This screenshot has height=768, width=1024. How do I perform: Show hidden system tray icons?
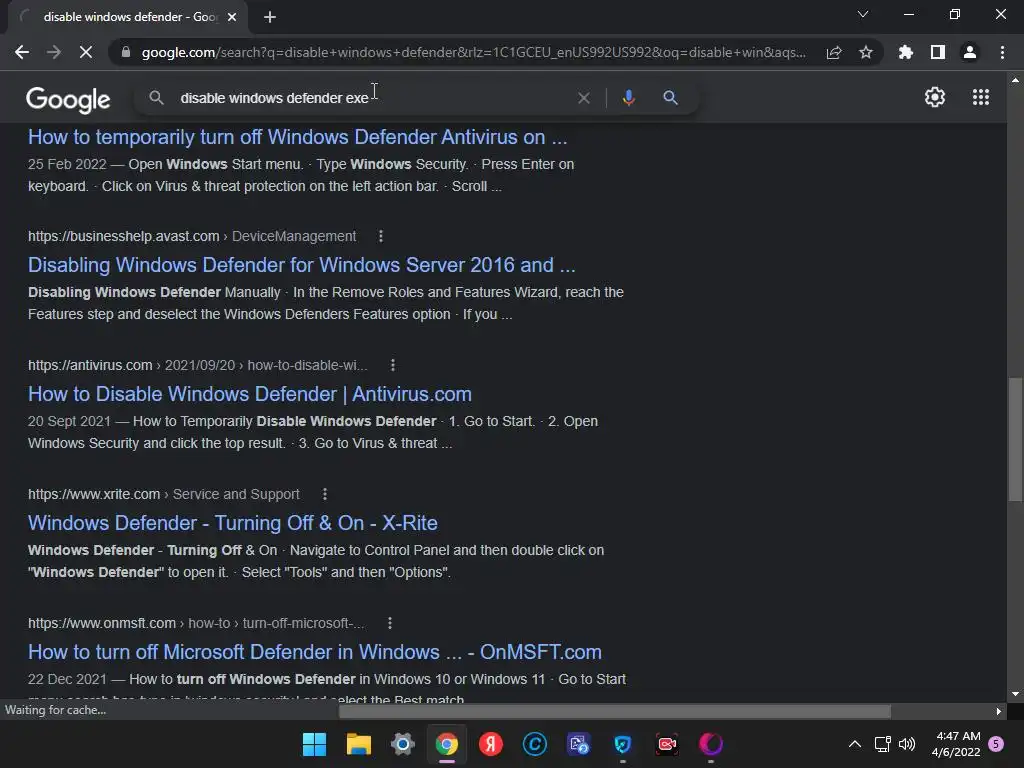click(x=854, y=744)
